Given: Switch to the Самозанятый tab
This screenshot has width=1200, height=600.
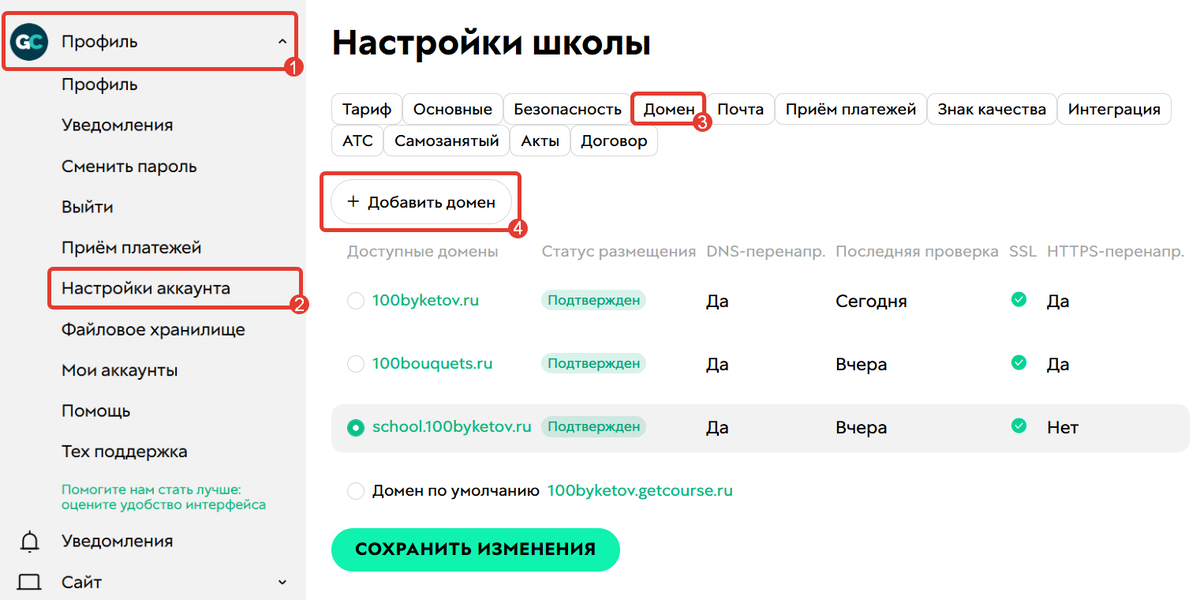Looking at the screenshot, I should click(x=446, y=141).
